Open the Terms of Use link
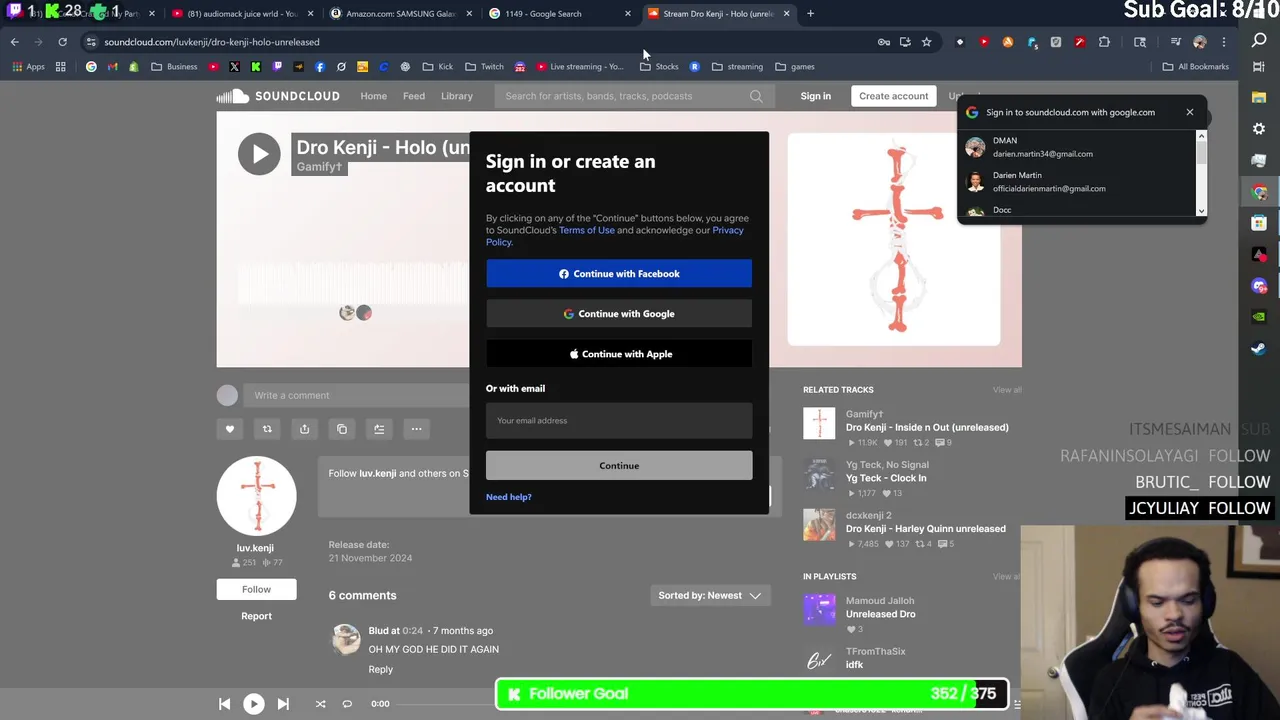This screenshot has width=1280, height=720. [587, 230]
